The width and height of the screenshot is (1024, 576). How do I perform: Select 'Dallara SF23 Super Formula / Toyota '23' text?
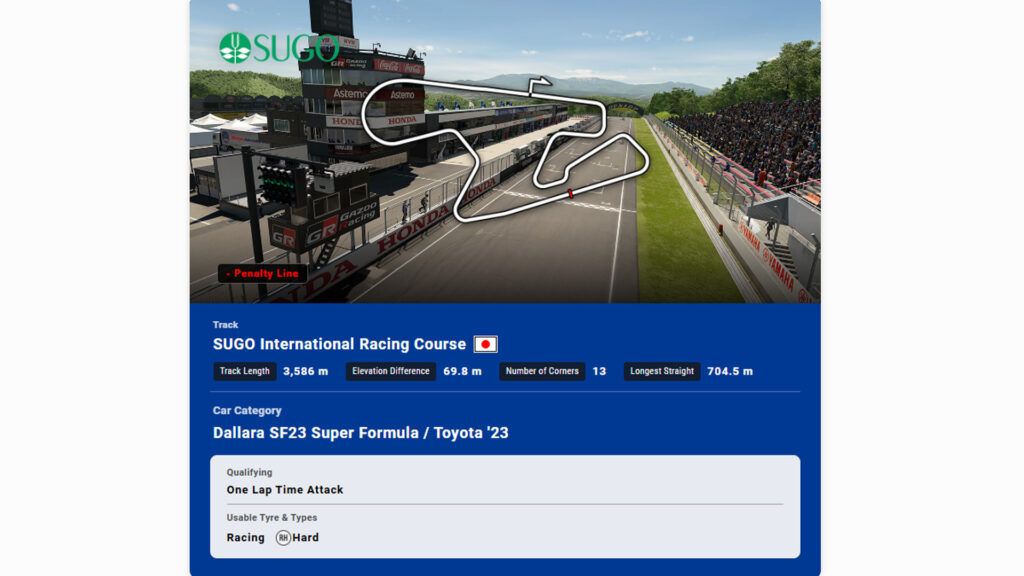click(x=360, y=433)
